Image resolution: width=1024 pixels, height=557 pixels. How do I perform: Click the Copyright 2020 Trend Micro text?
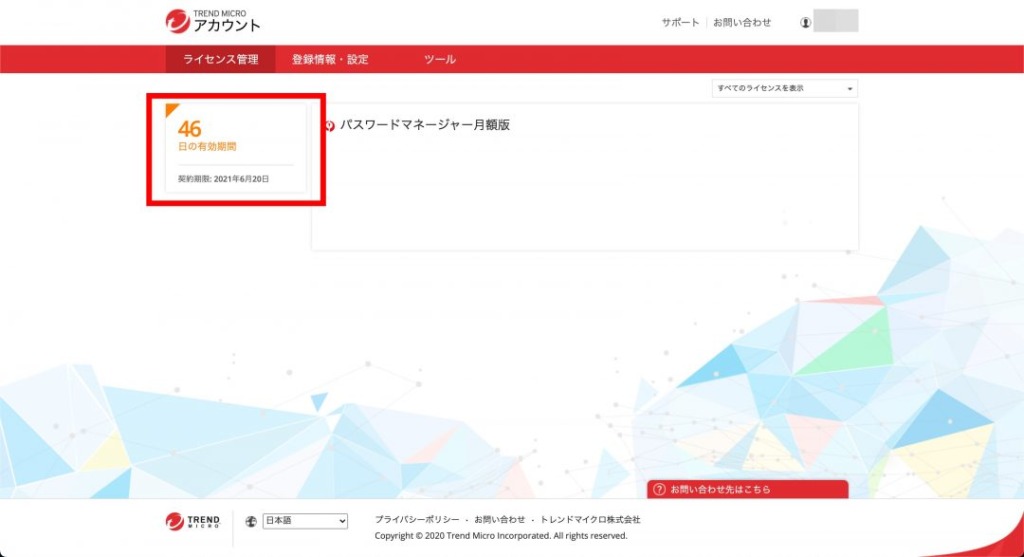point(501,535)
